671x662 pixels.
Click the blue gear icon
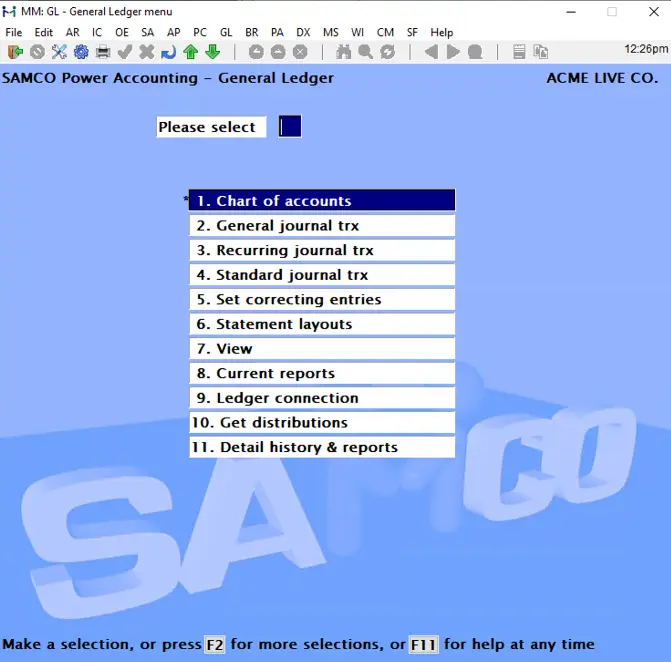coord(81,52)
